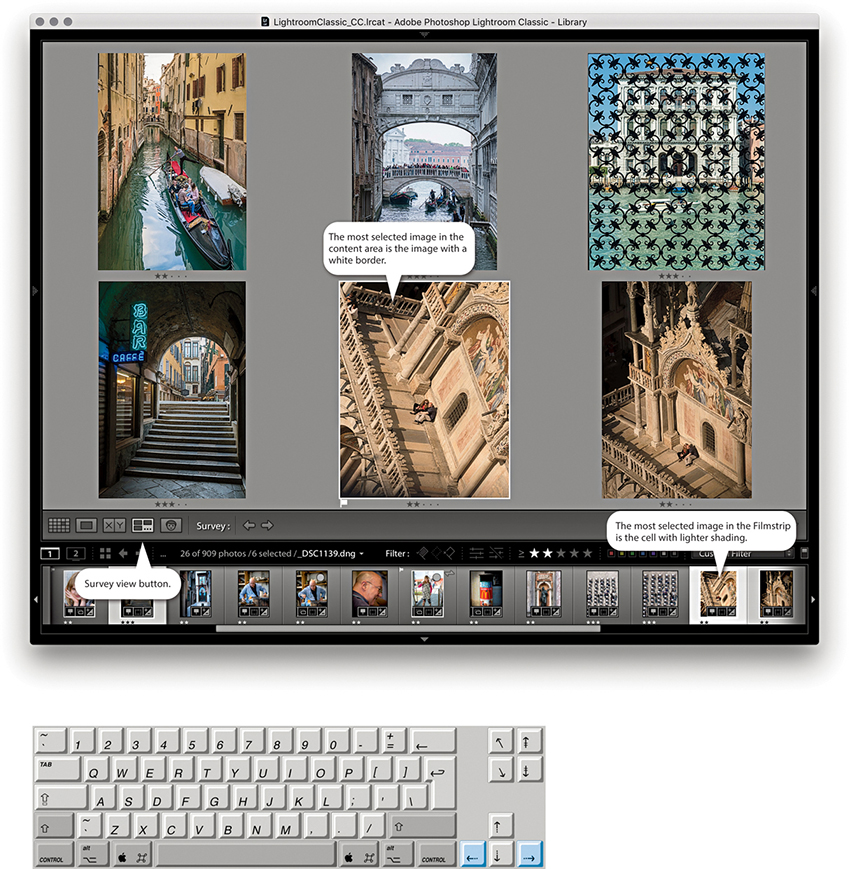Filter by flagged photos flag icon
Image resolution: width=849 pixels, height=869 pixels.
click(x=423, y=553)
